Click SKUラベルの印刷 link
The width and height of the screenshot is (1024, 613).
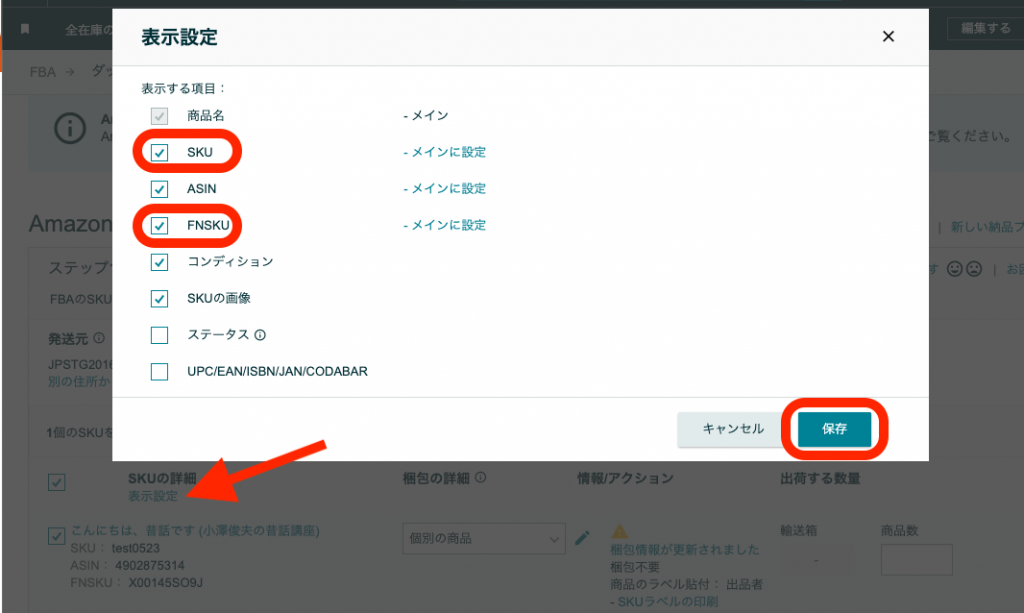[667, 601]
